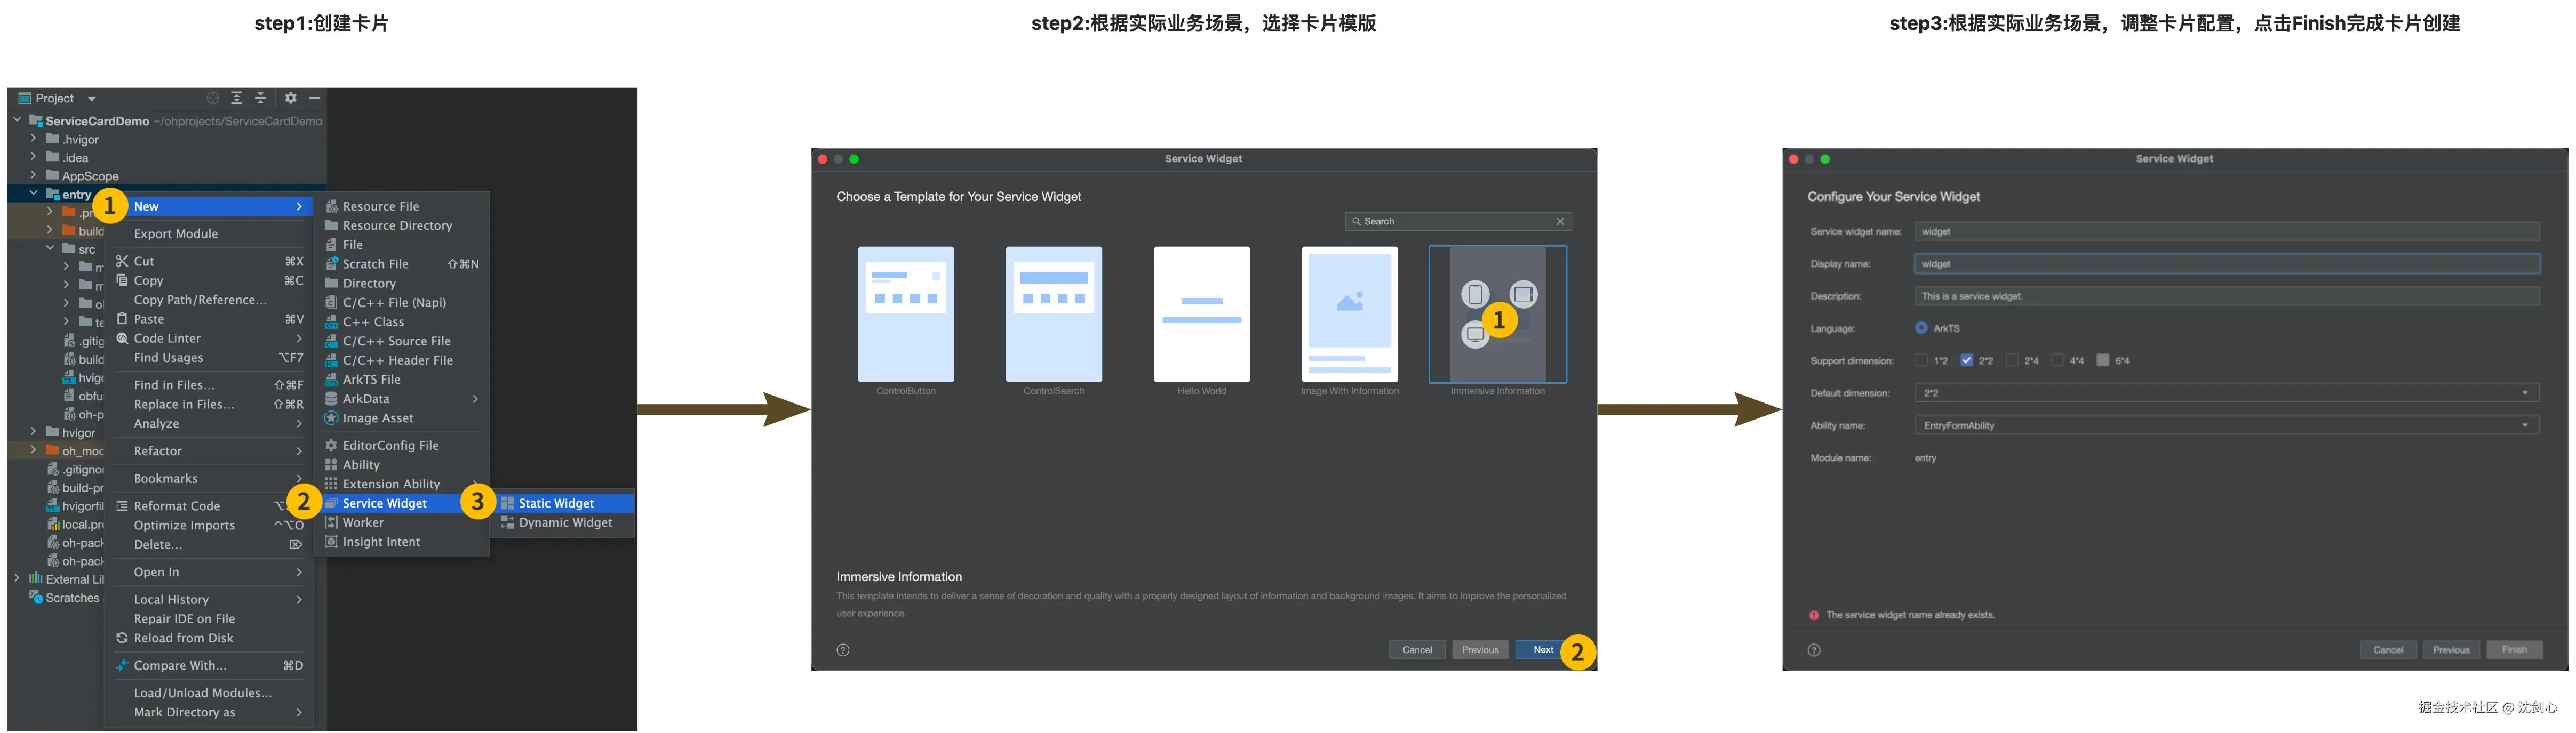The height and width of the screenshot is (733, 2576).
Task: Click the Expand All icon in Project panel
Action: point(237,98)
